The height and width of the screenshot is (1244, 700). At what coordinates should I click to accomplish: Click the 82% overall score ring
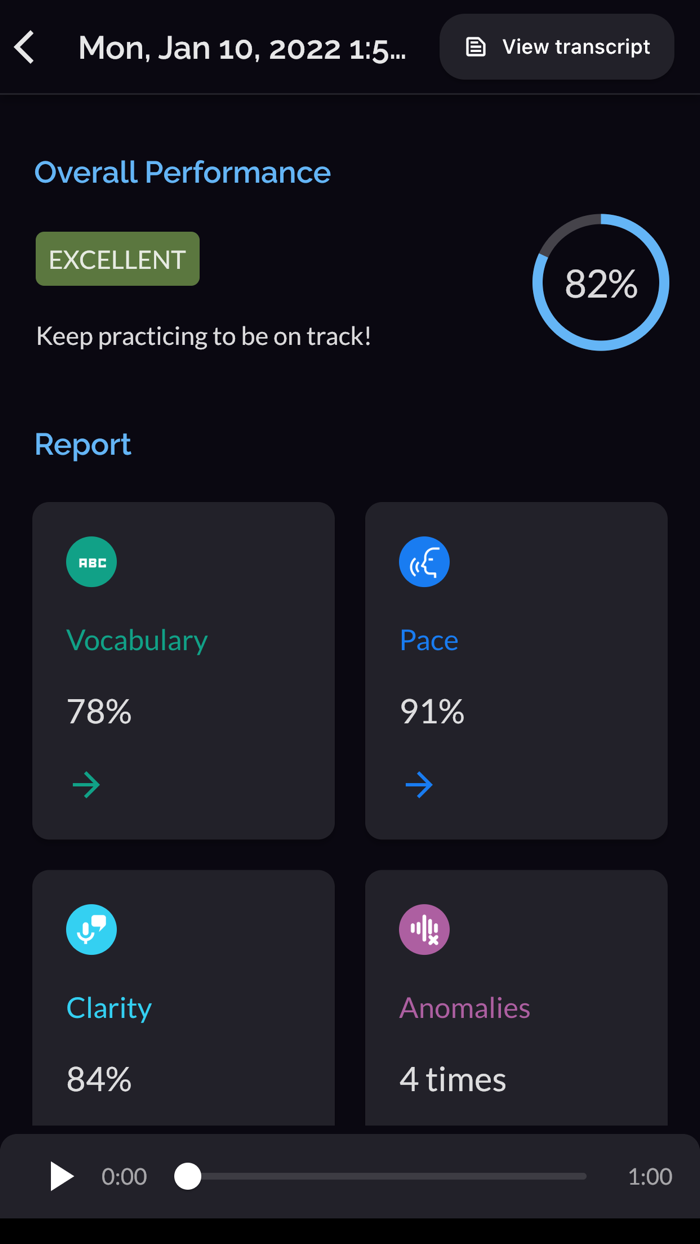coord(601,283)
